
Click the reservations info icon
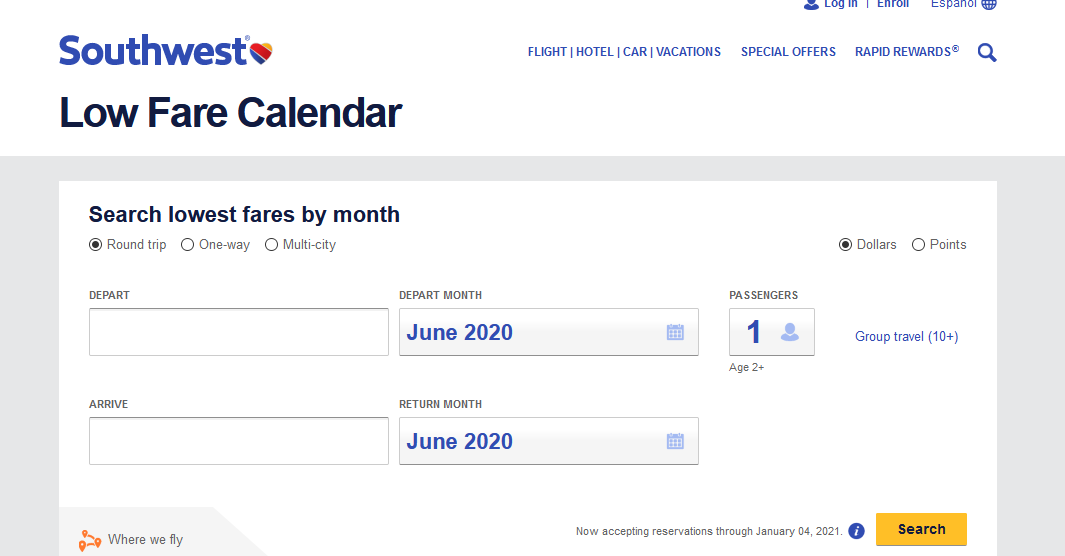(x=856, y=531)
